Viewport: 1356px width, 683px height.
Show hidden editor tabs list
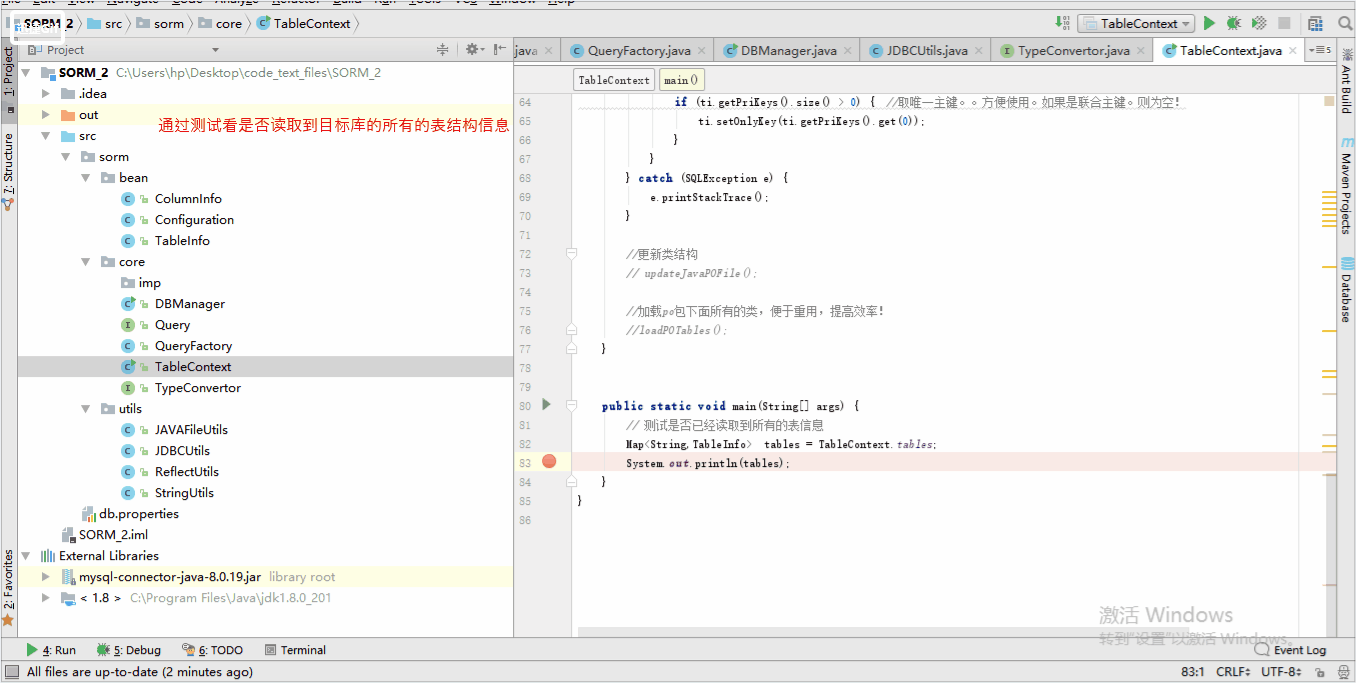1320,50
